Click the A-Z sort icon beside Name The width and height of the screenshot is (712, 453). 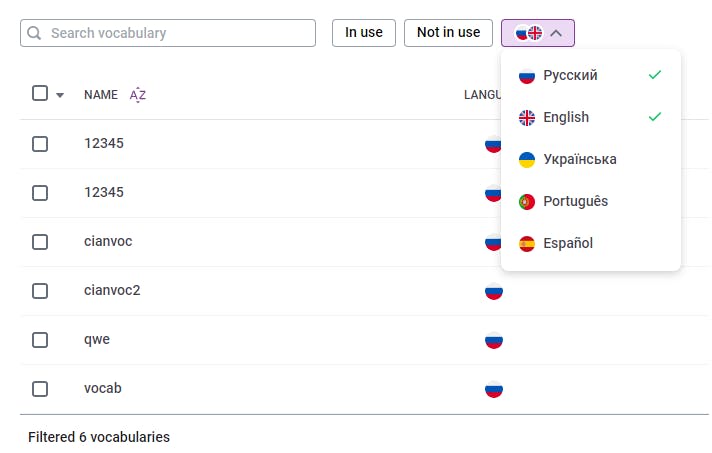(x=138, y=95)
